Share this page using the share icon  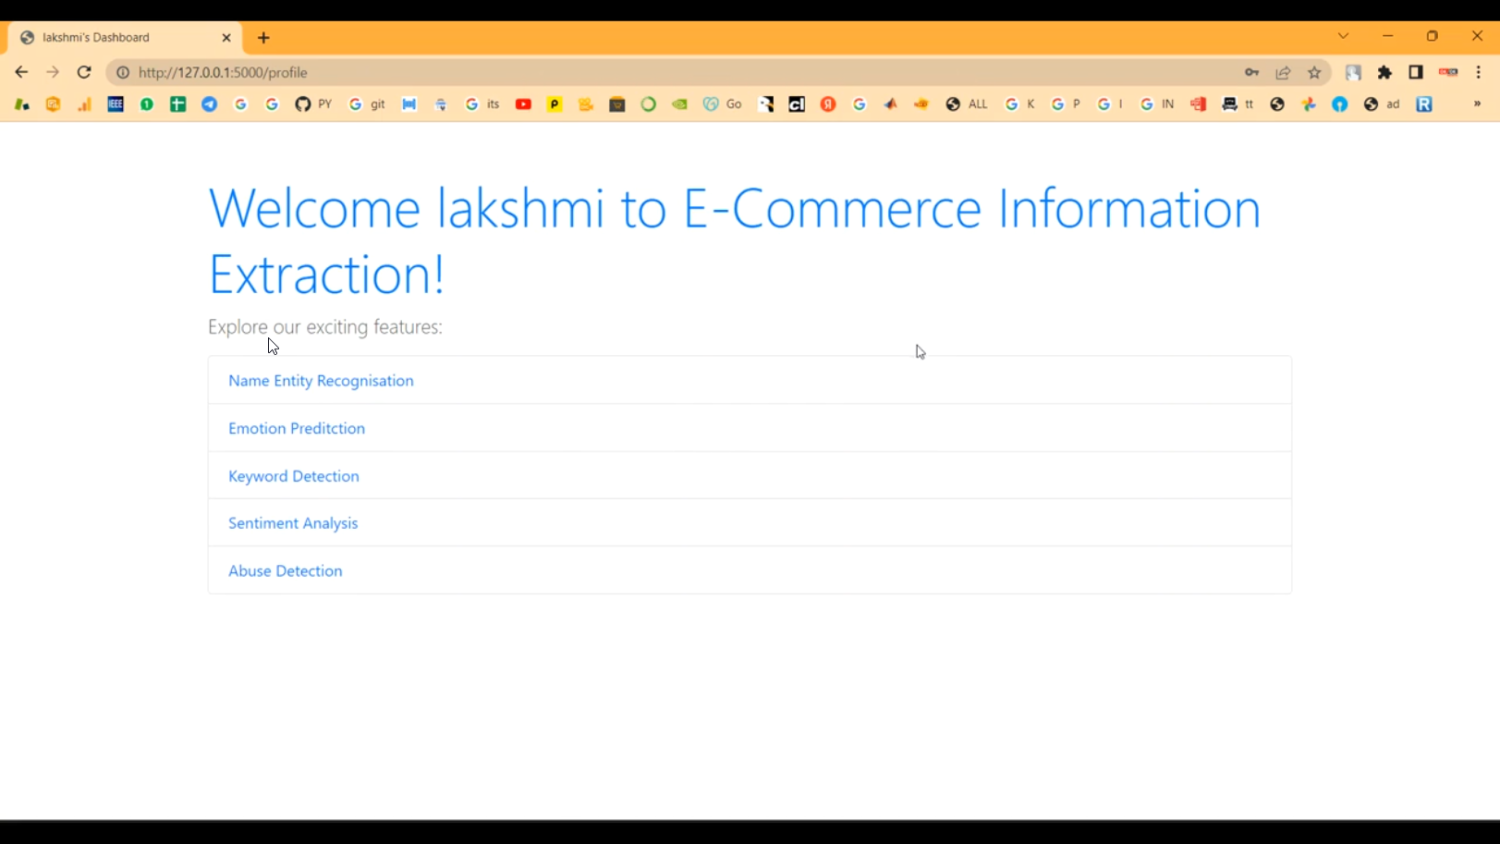pyautogui.click(x=1283, y=72)
